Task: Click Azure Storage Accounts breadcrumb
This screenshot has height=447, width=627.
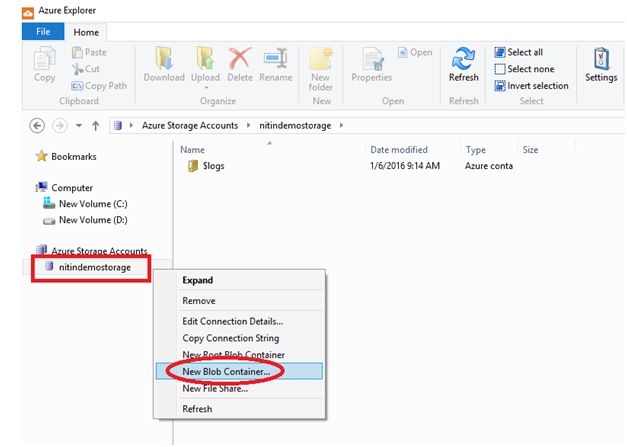Action: pos(190,126)
